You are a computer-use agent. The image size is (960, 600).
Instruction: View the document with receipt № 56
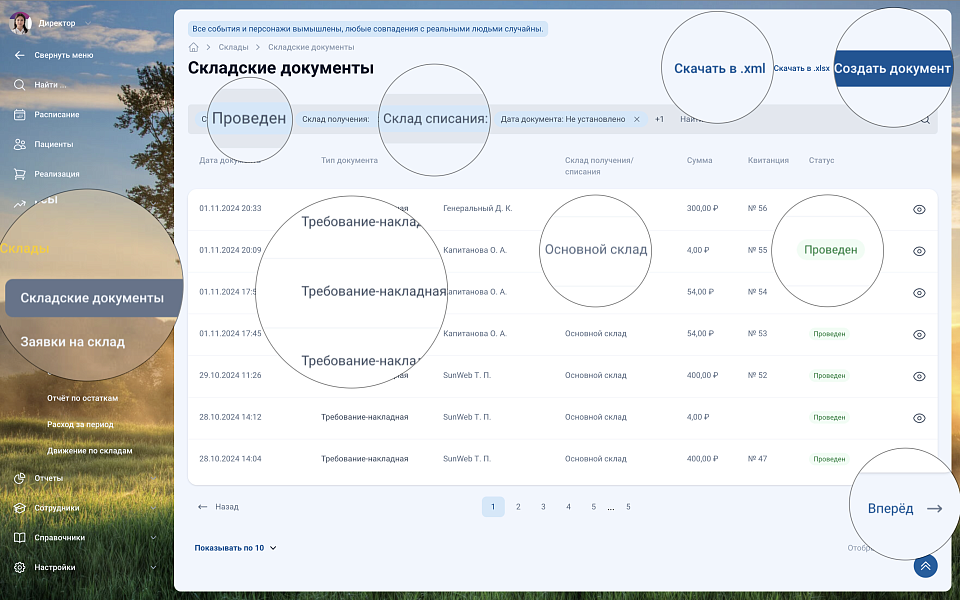(x=919, y=209)
